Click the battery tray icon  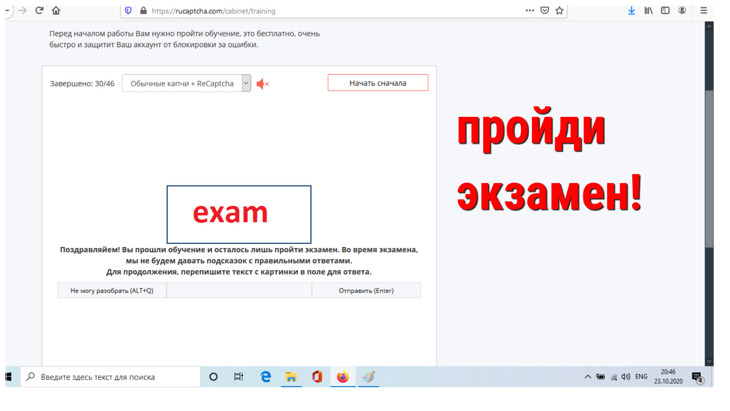pos(601,377)
